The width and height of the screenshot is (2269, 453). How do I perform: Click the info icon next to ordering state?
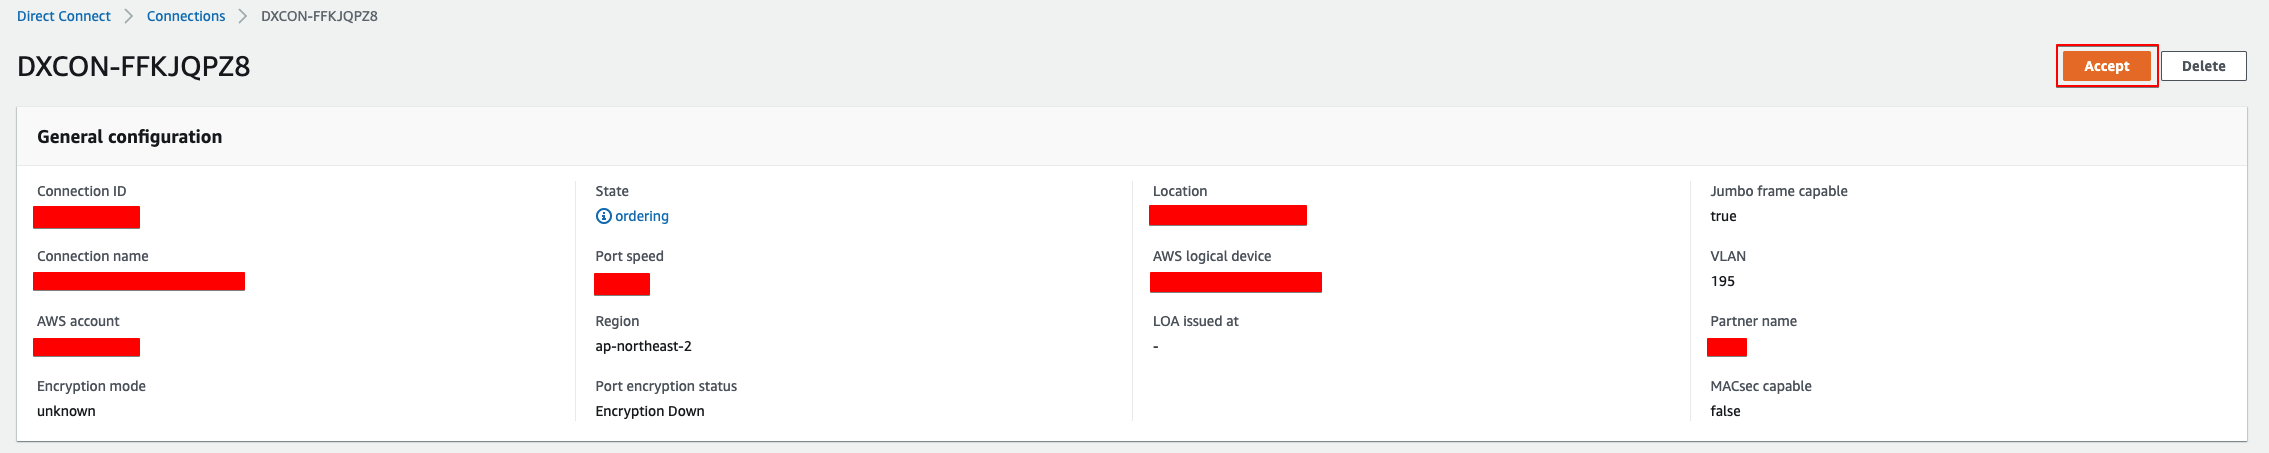point(603,216)
